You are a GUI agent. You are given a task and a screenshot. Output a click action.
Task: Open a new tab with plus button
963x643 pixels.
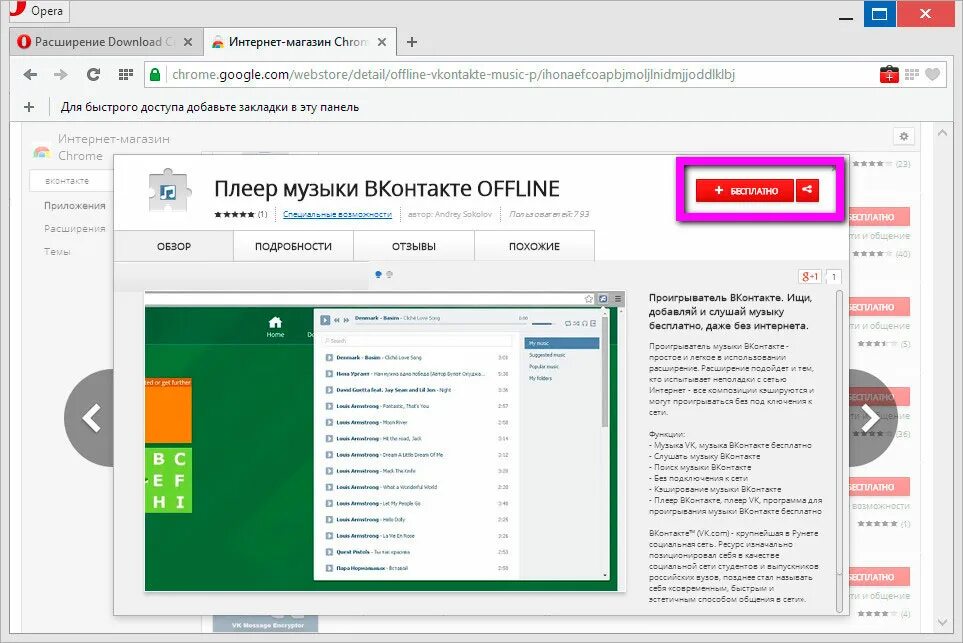point(411,42)
